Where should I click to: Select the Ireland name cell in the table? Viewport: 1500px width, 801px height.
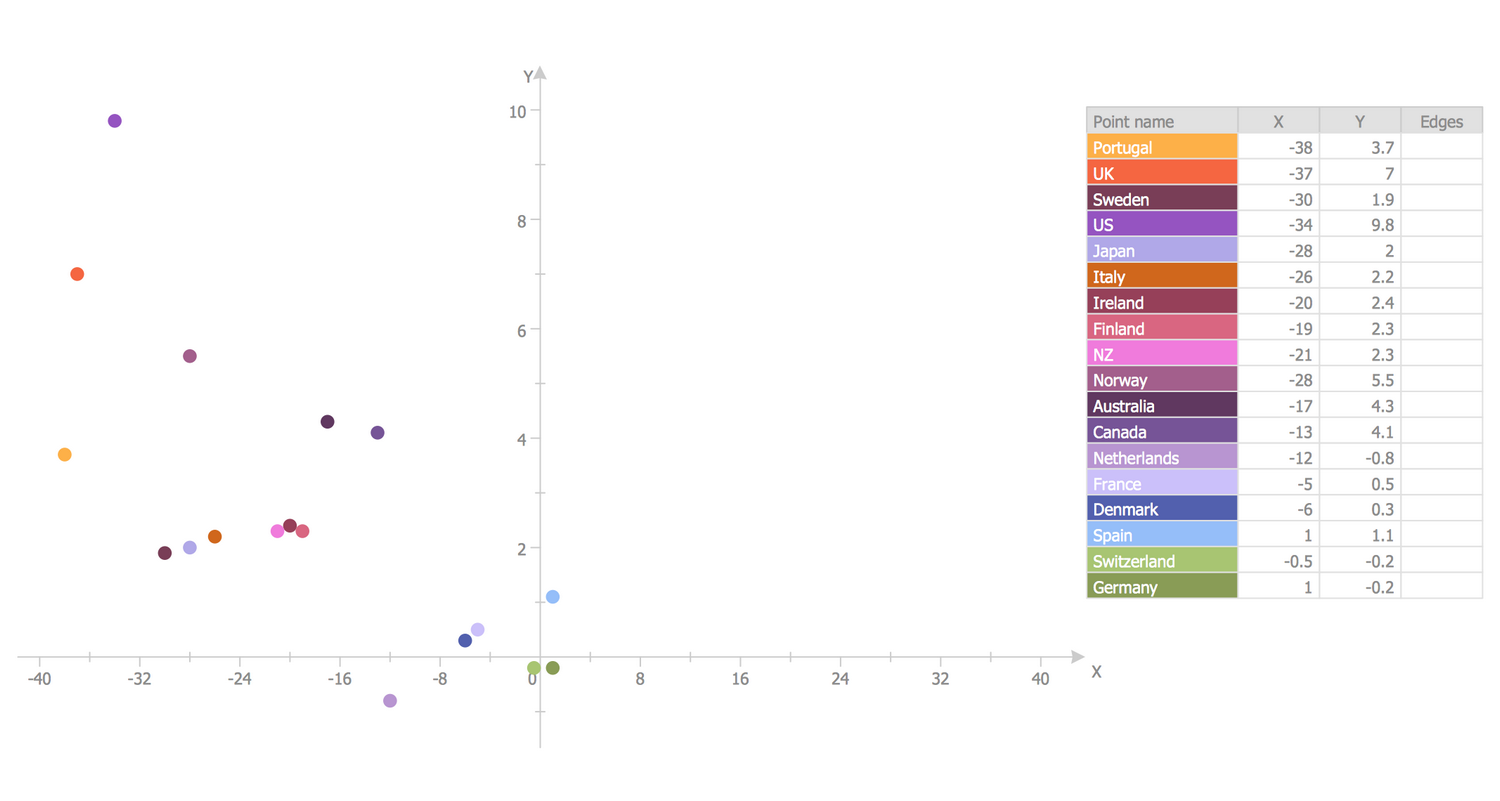tap(1162, 302)
